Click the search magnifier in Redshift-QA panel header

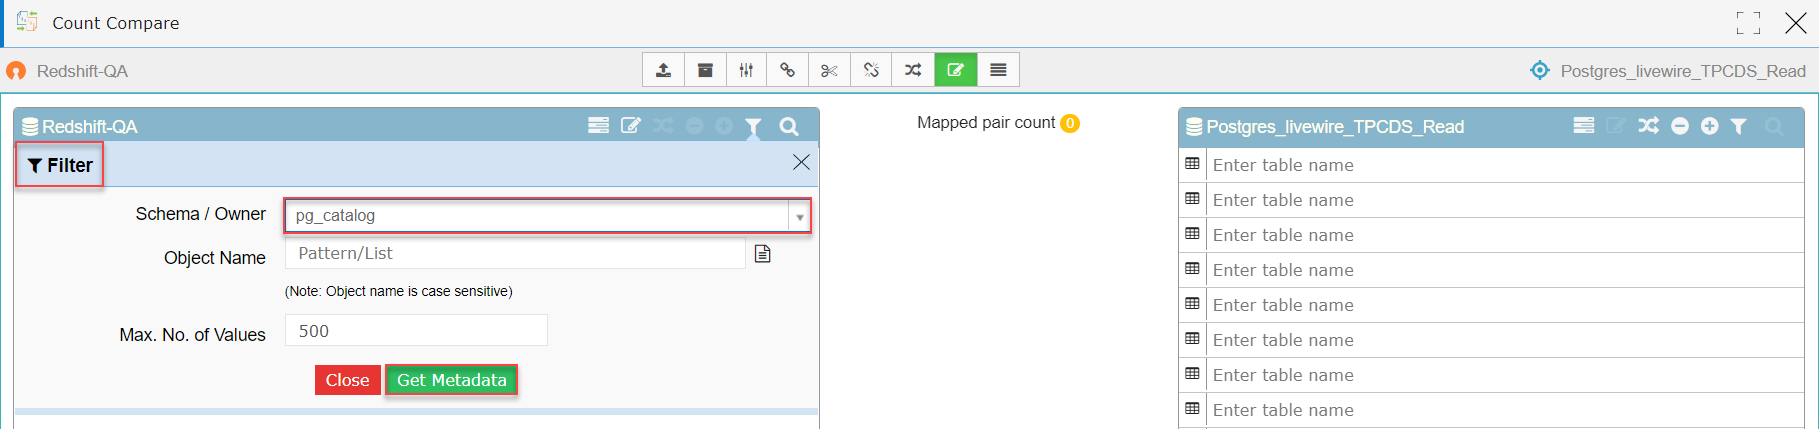[x=789, y=126]
